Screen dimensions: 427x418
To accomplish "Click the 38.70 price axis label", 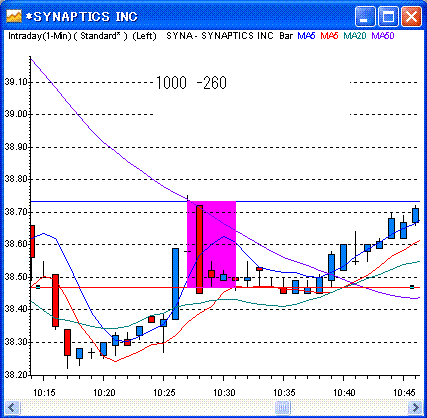I will (16, 212).
